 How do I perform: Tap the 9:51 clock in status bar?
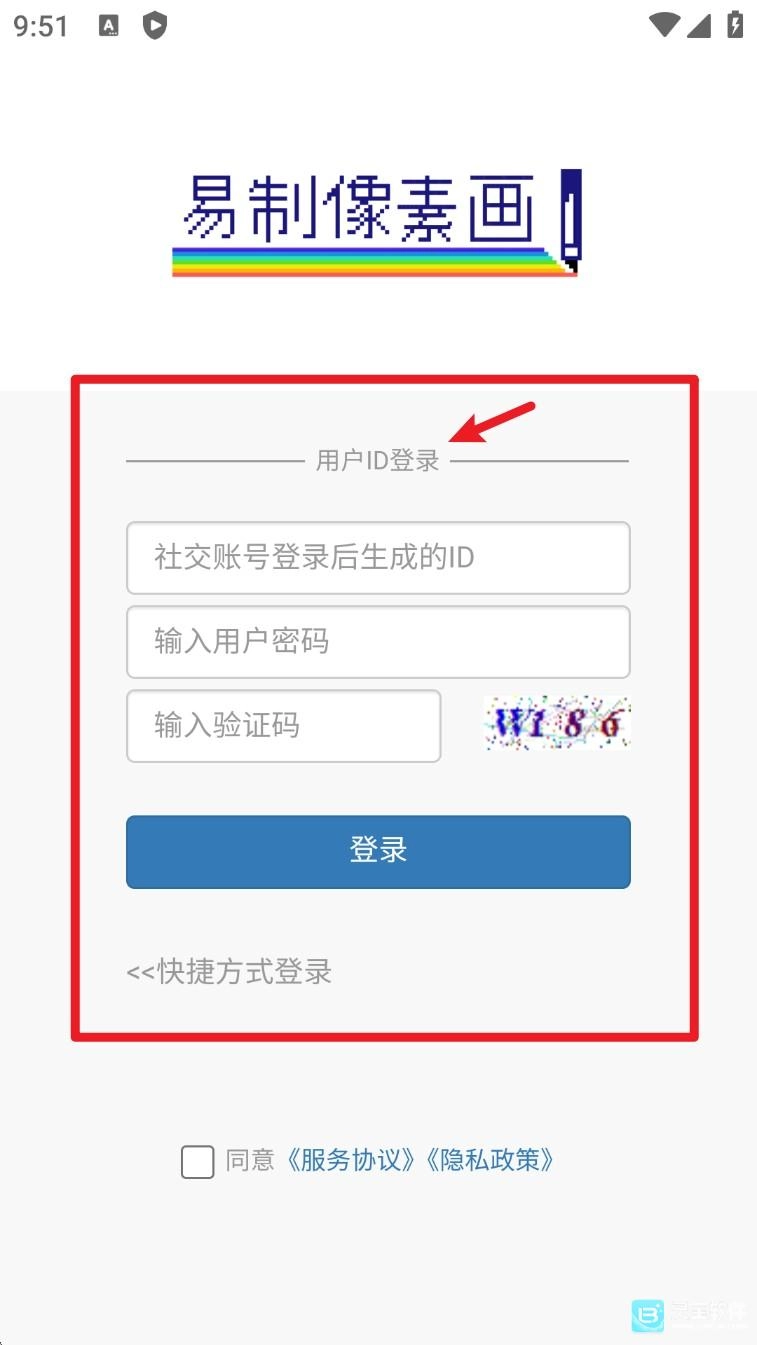coord(42,26)
